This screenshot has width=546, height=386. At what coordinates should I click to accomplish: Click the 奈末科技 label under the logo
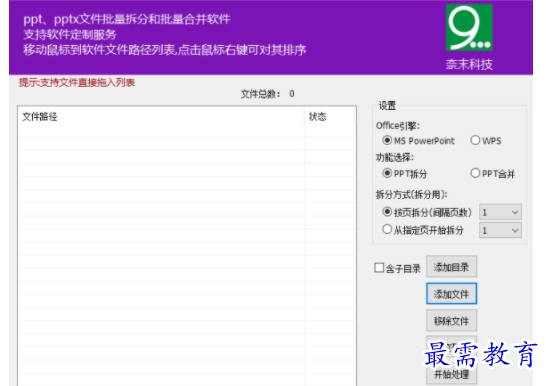coord(469,64)
